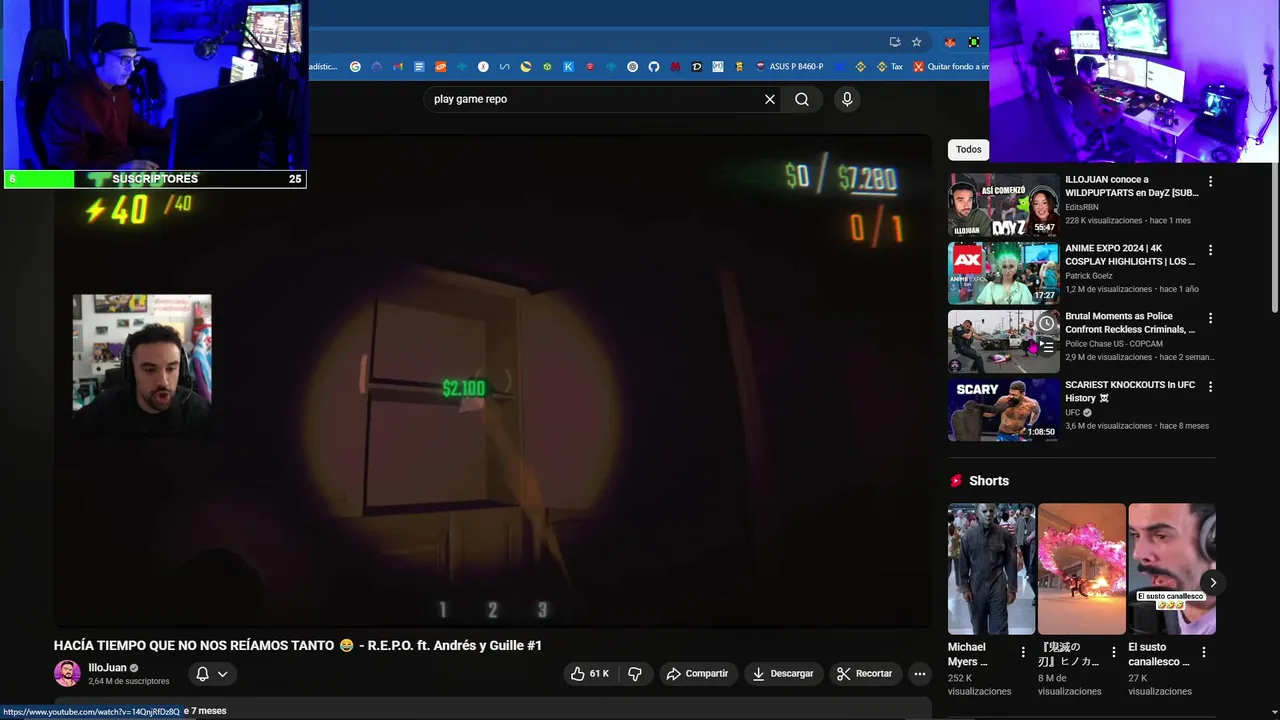Click the Police Chase US - COPCAM channel name
Screen dimensions: 1280x720
click(x=1114, y=343)
